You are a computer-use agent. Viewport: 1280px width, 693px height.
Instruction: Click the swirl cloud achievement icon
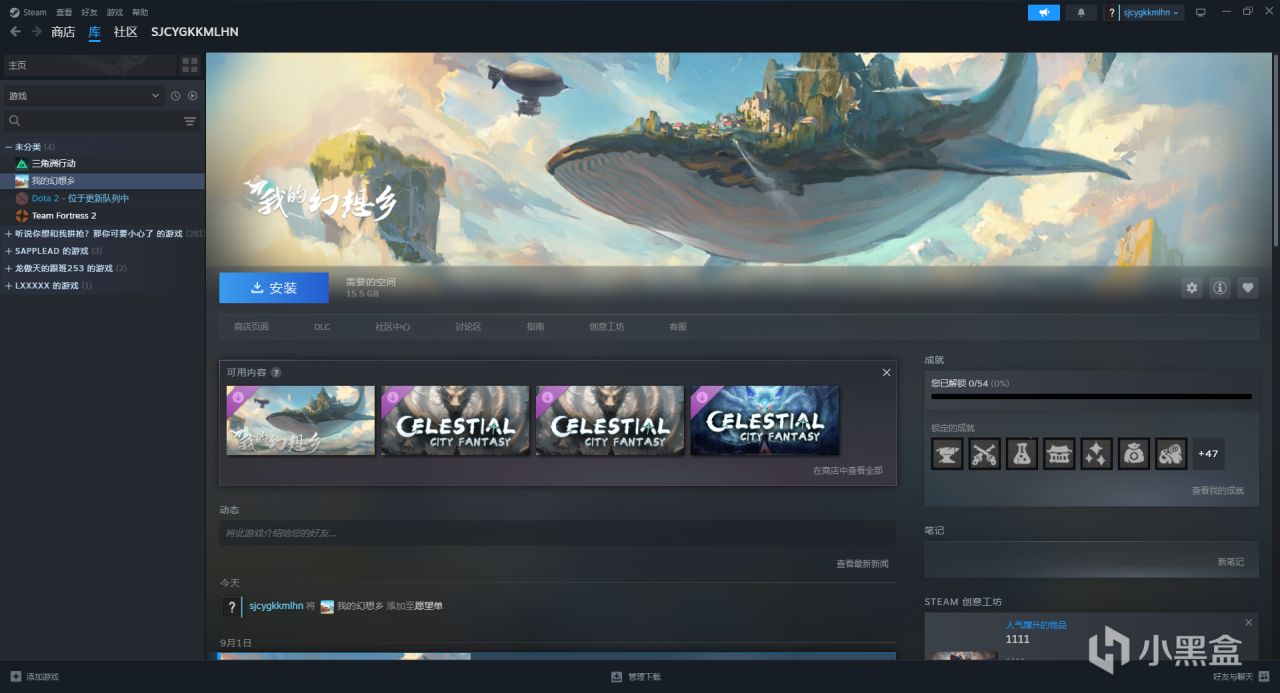pyautogui.click(x=1171, y=454)
